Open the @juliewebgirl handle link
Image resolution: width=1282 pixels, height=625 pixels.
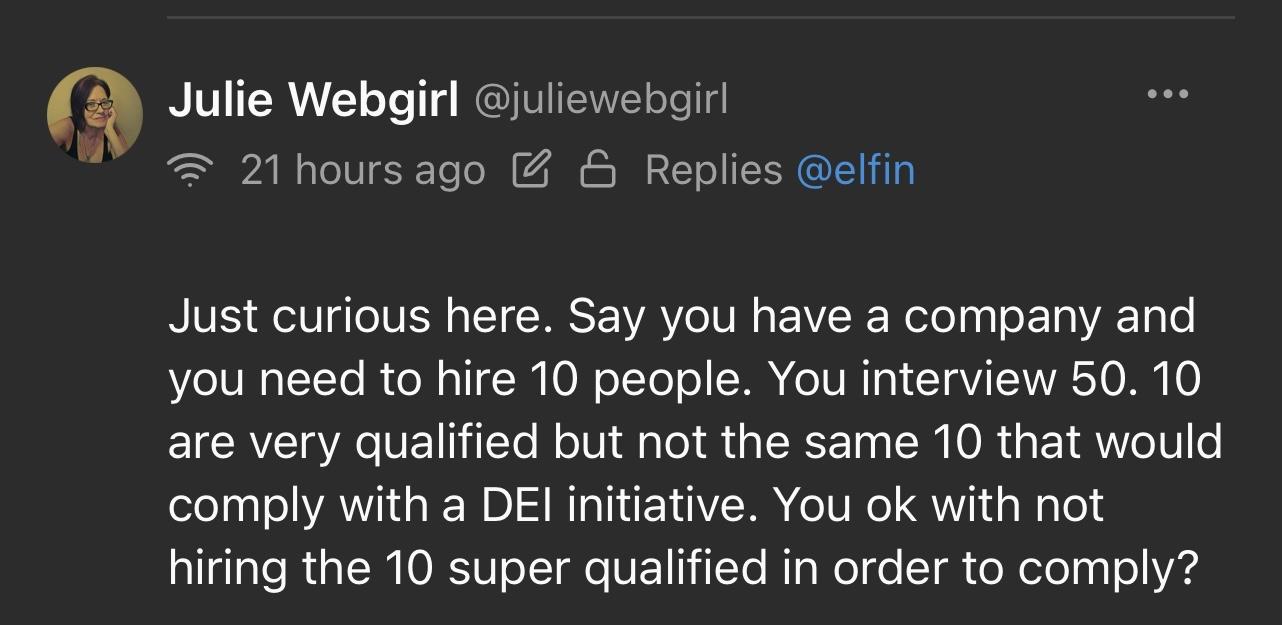[x=600, y=99]
